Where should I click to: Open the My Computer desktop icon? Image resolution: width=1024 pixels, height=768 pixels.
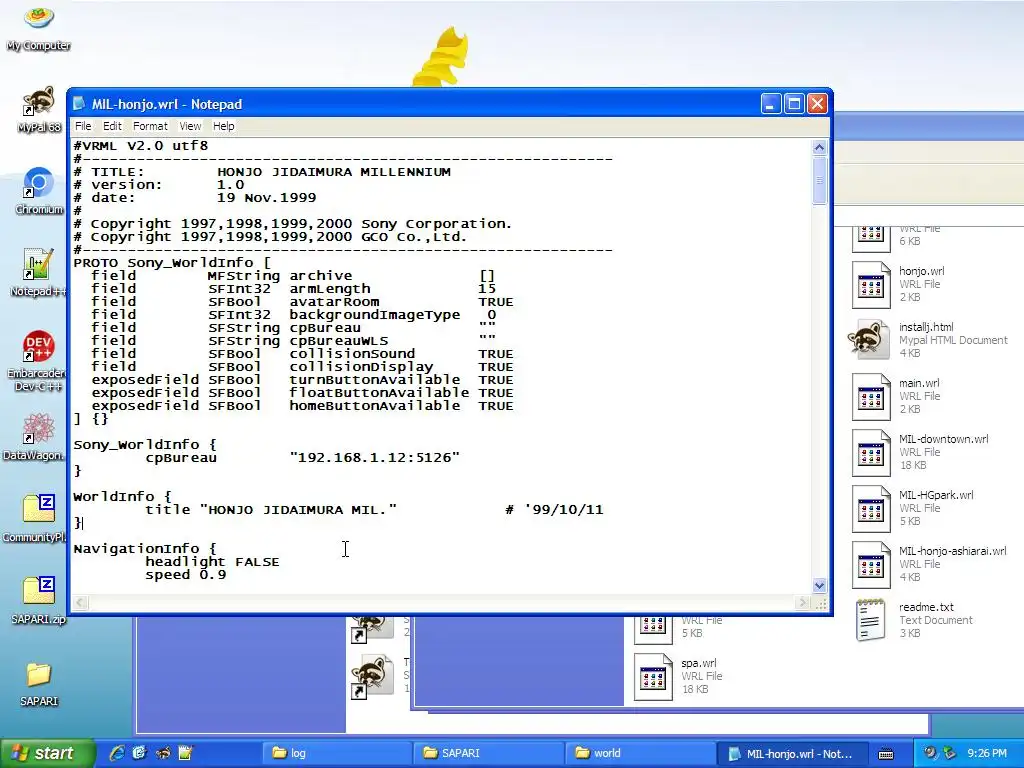coord(39,18)
